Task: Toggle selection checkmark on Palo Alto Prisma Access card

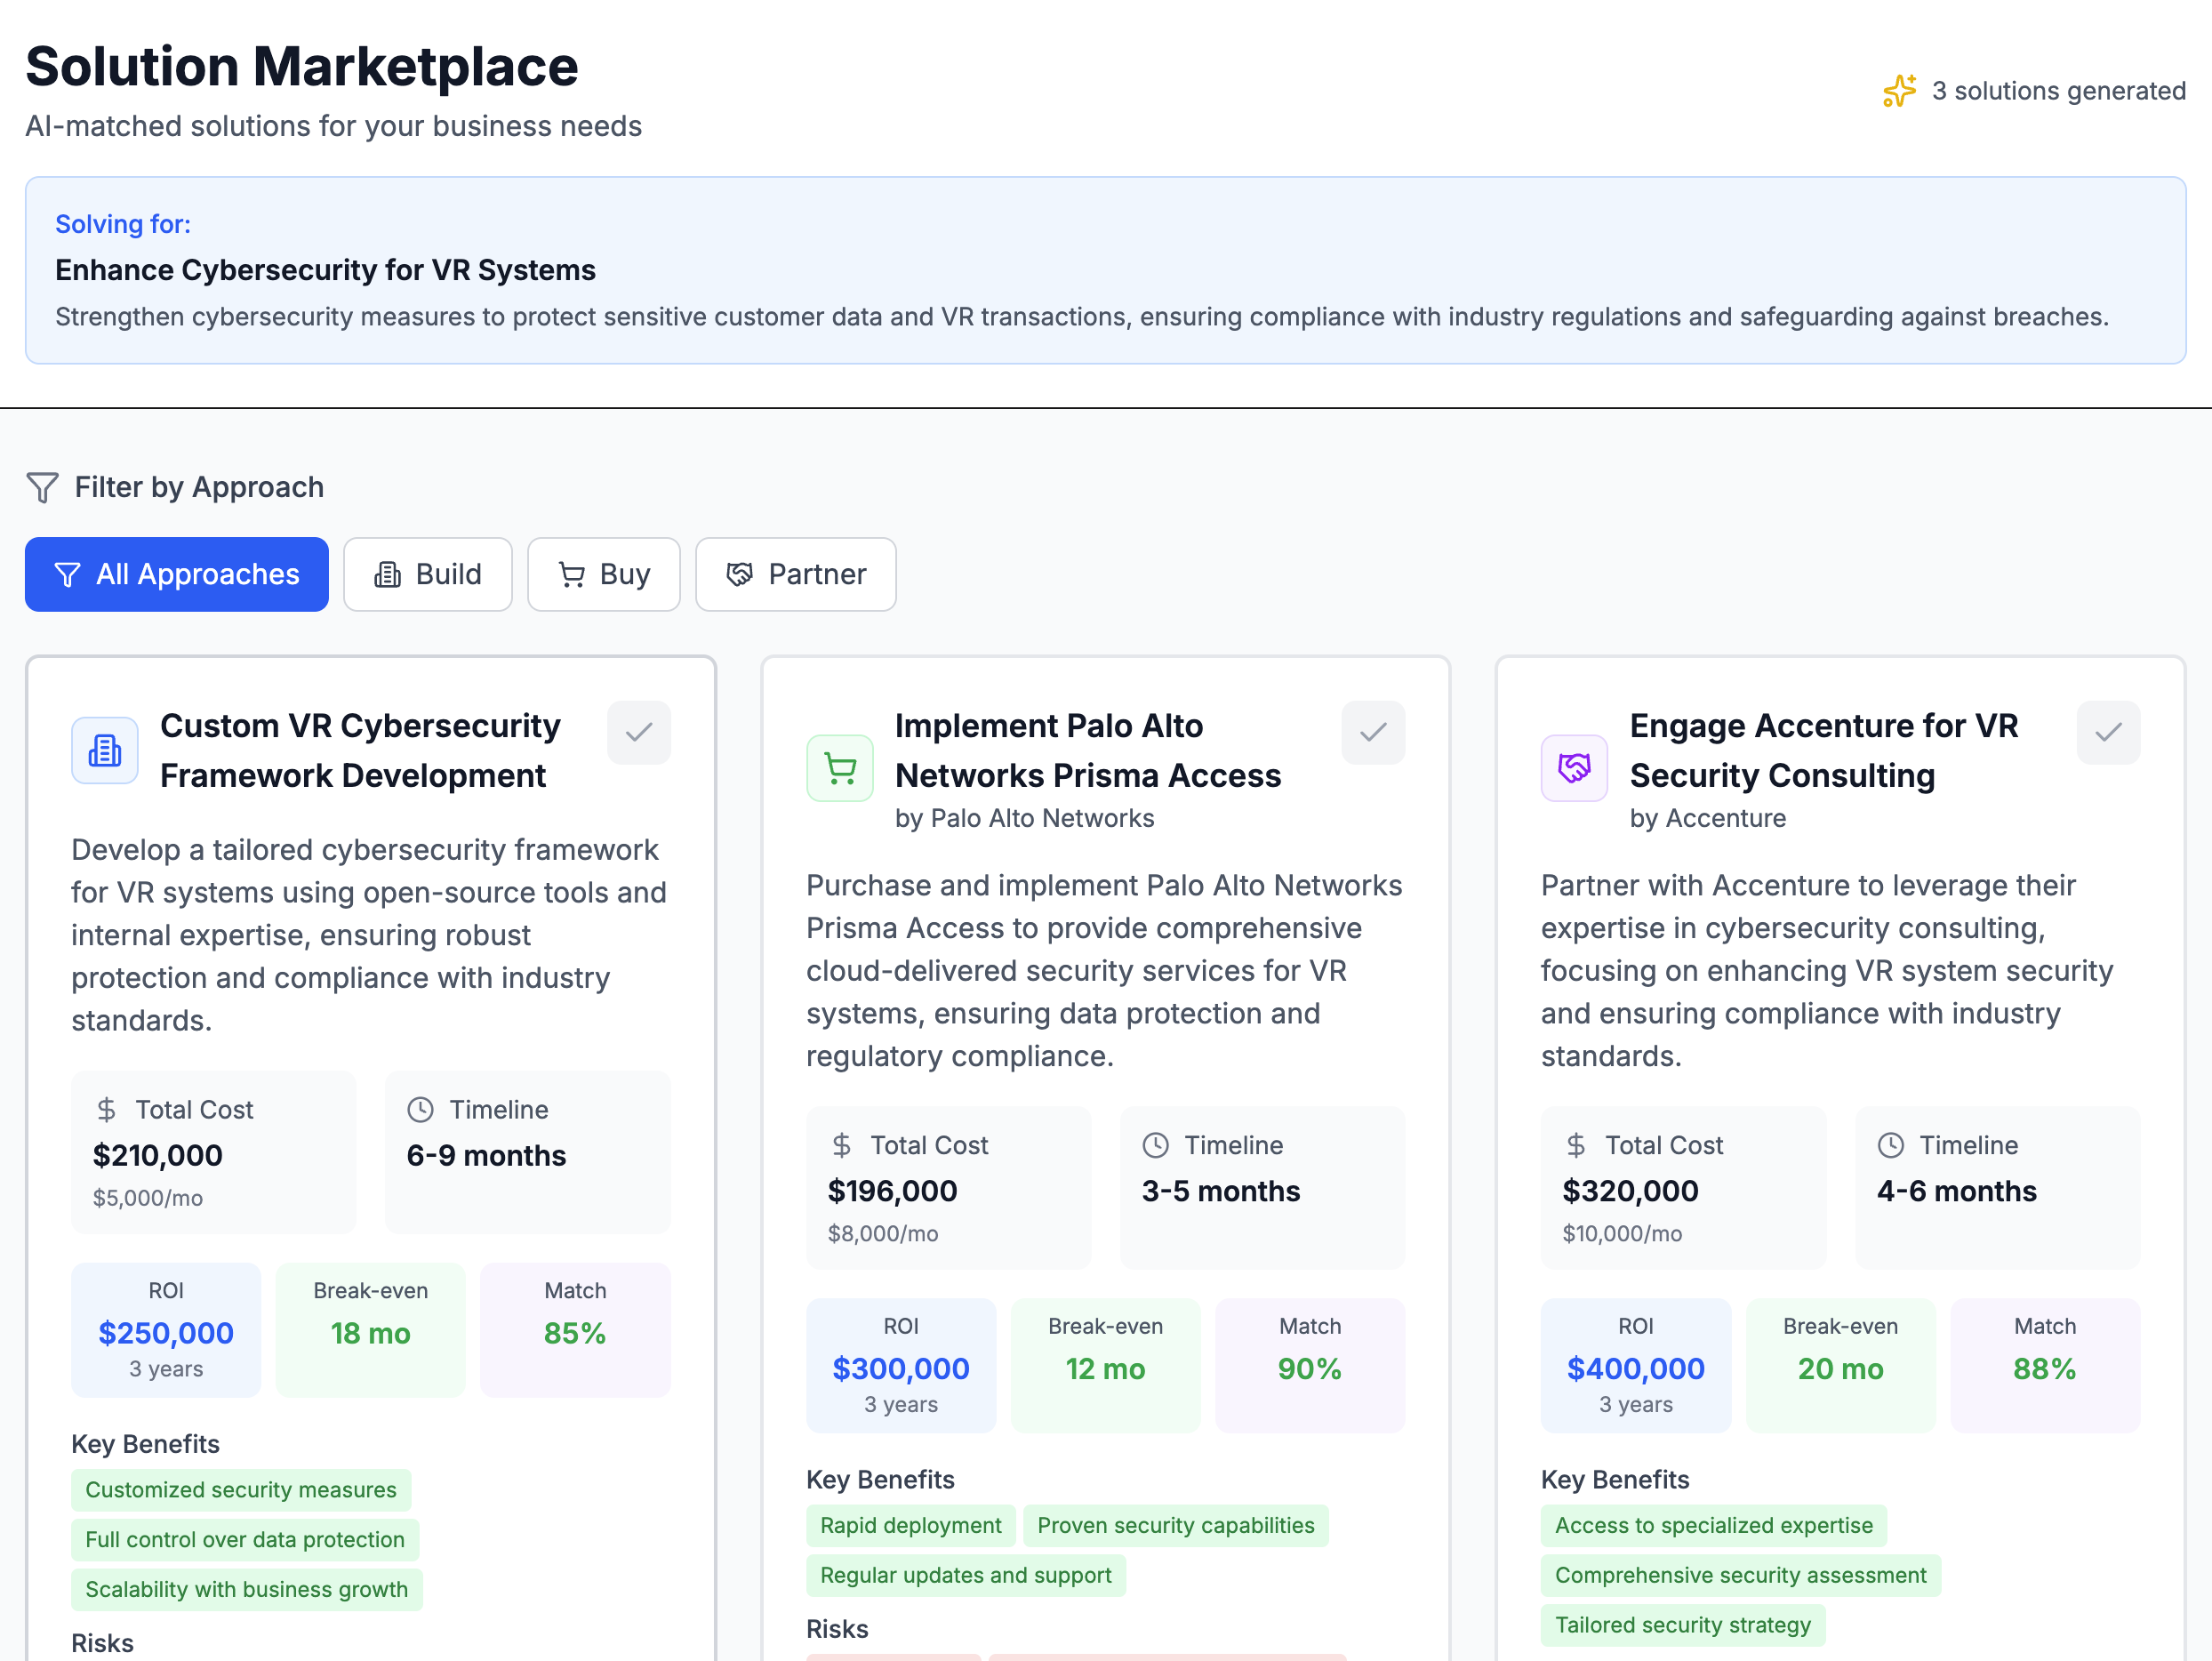Action: (1373, 732)
